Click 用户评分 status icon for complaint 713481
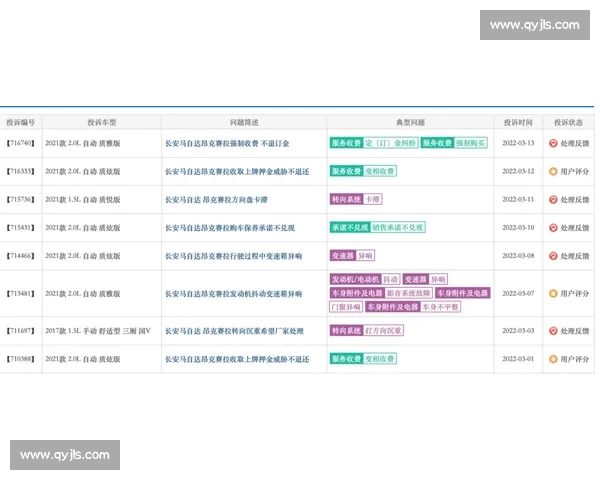Image resolution: width=600 pixels, height=480 pixels. (x=553, y=294)
